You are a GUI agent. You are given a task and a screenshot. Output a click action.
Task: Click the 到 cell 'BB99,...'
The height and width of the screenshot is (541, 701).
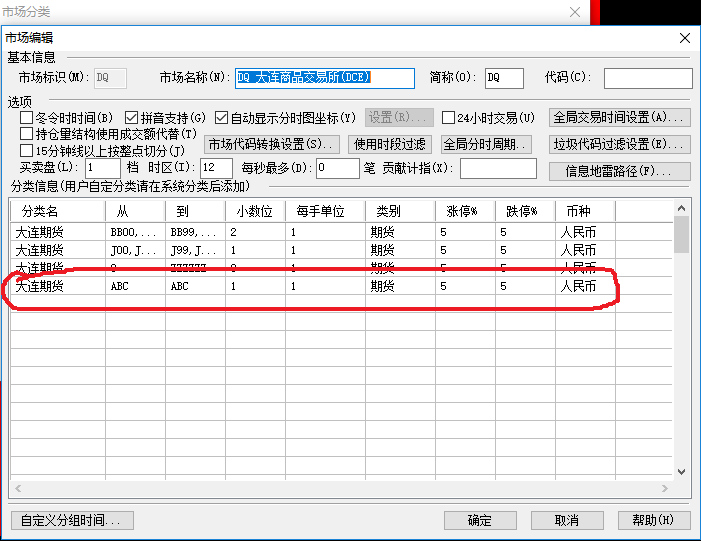tap(195, 232)
